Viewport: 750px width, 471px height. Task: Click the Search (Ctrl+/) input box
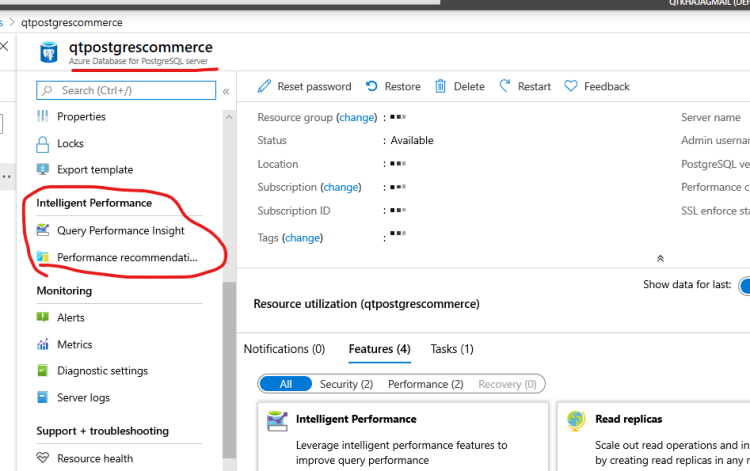coord(126,90)
